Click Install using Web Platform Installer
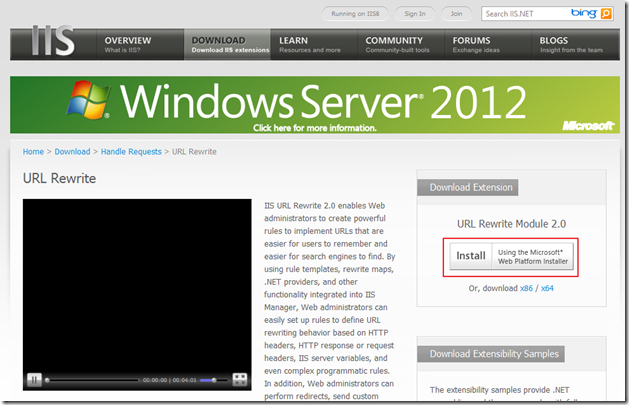This screenshot has width=629, height=405. click(511, 256)
